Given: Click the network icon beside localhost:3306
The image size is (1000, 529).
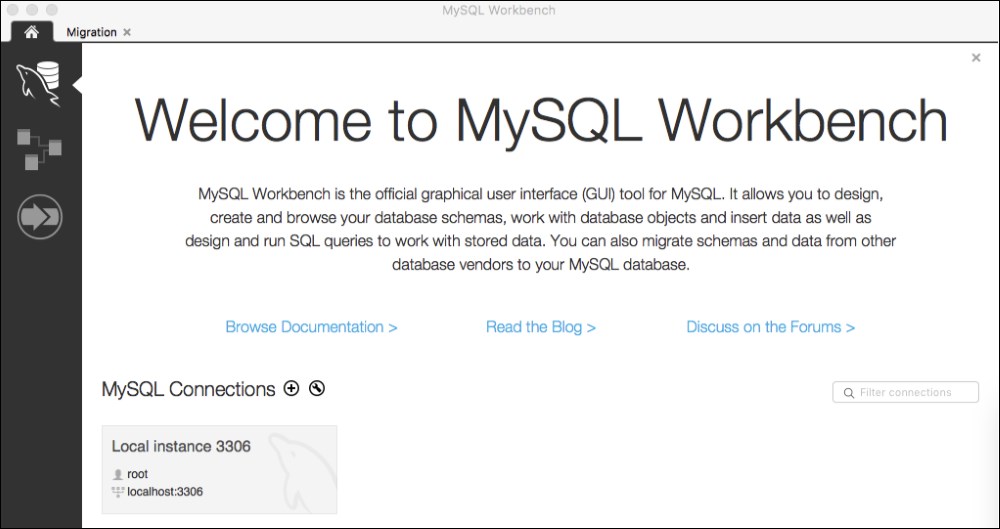Looking at the screenshot, I should tap(117, 491).
